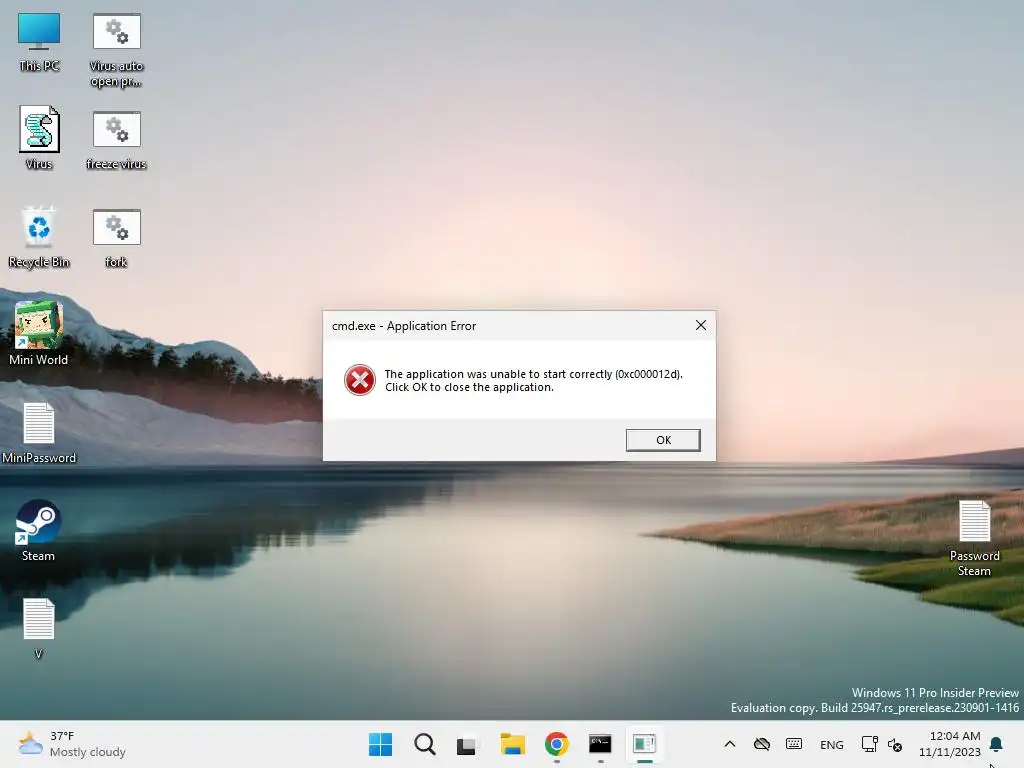Open Task View from the taskbar
The width and height of the screenshot is (1024, 768).
466,744
